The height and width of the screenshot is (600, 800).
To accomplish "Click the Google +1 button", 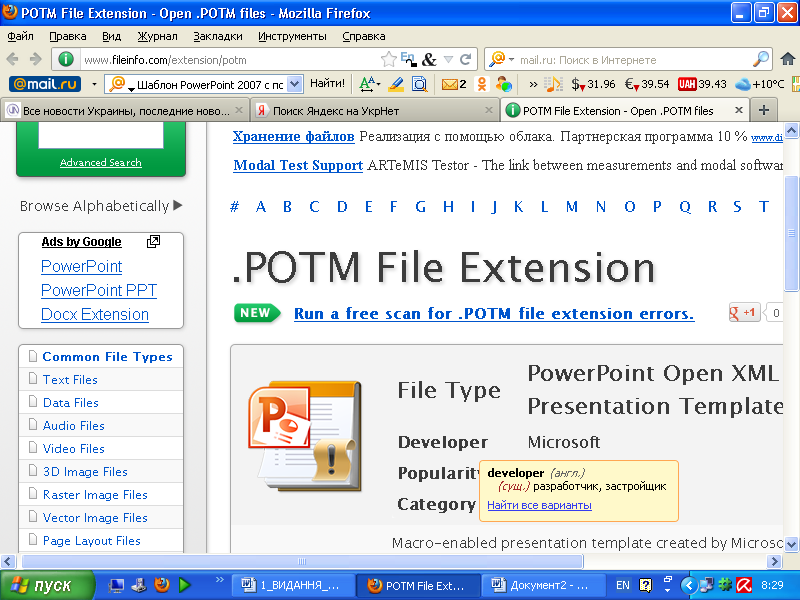I will pos(744,312).
